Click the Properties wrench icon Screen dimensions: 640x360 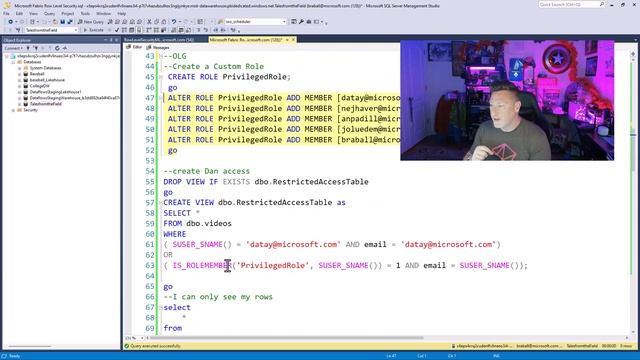click(x=301, y=22)
